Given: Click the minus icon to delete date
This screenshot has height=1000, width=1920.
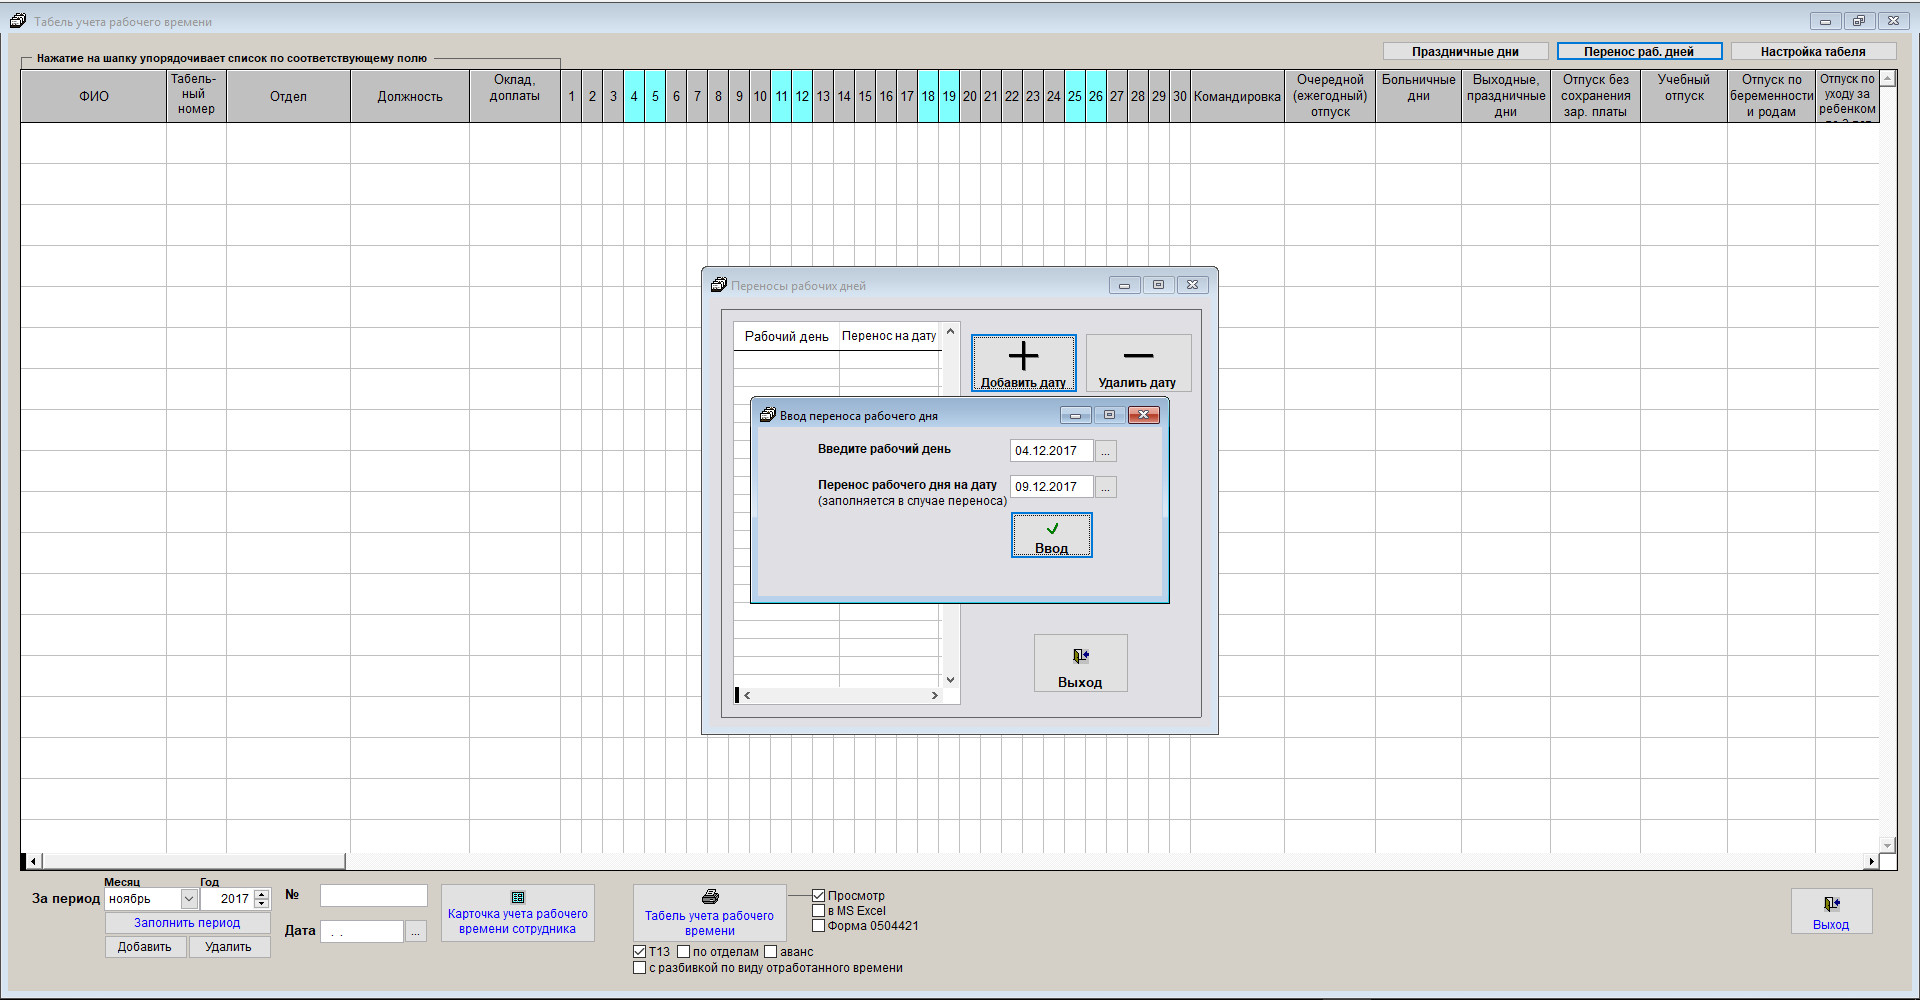Looking at the screenshot, I should click(x=1138, y=357).
